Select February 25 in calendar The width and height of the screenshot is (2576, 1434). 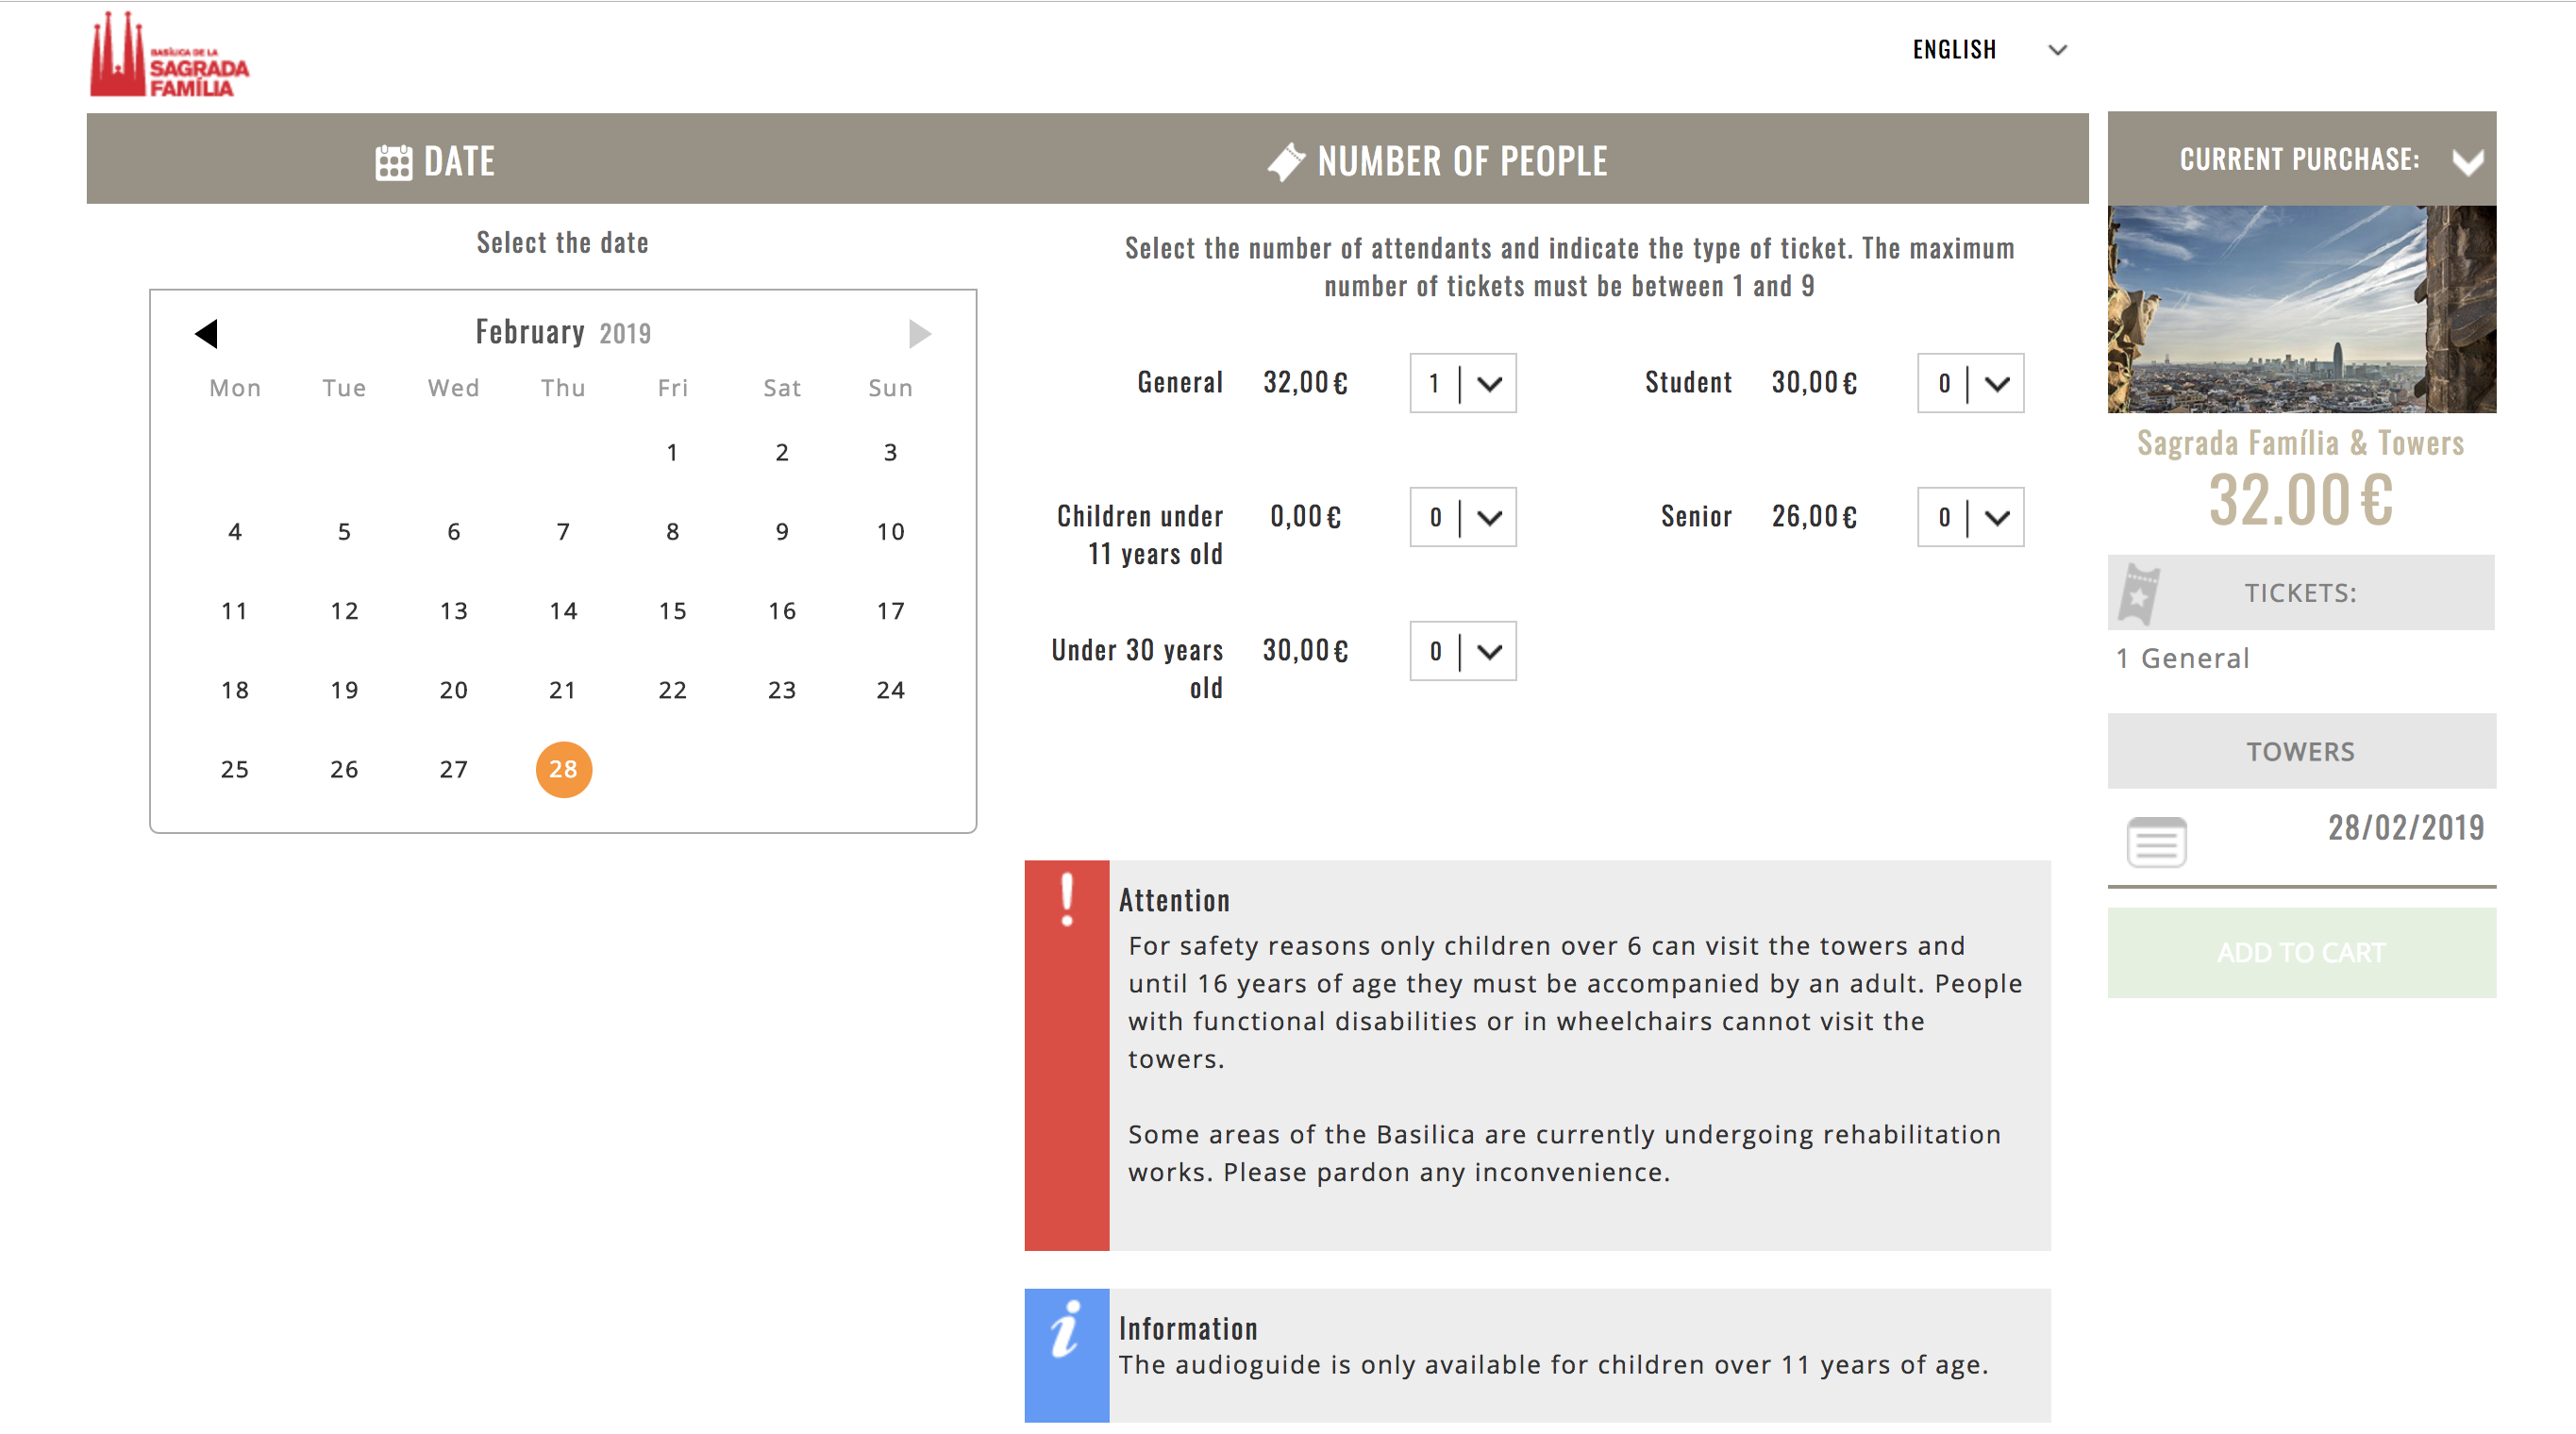click(234, 769)
